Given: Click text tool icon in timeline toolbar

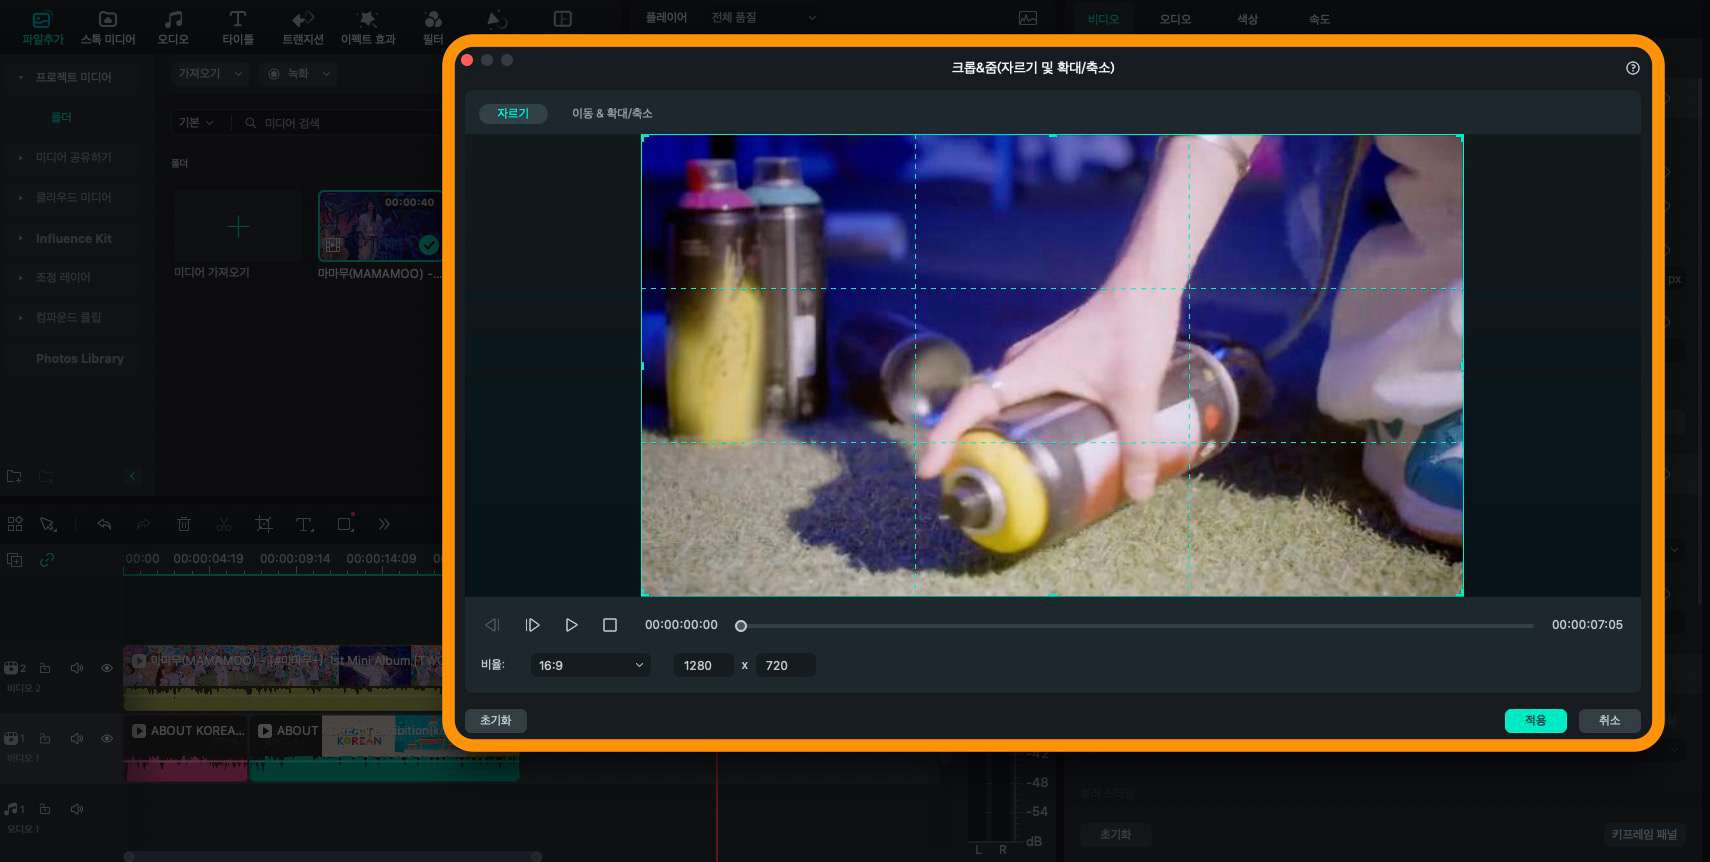Looking at the screenshot, I should click(x=305, y=524).
